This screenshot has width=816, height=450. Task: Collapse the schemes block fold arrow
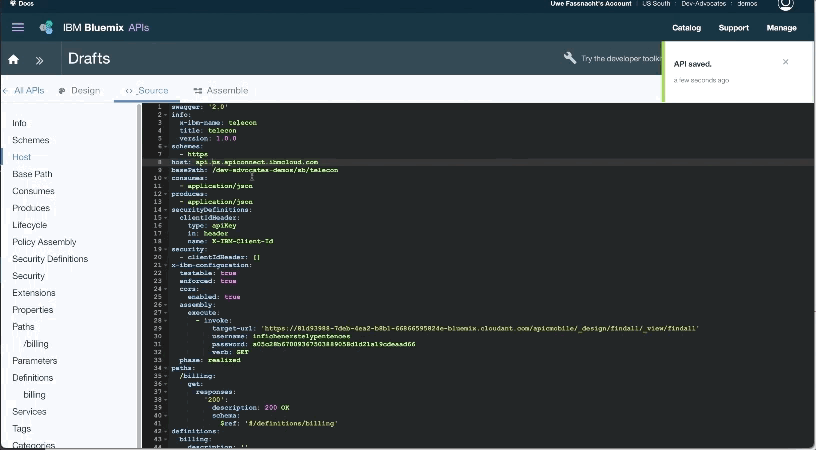click(x=166, y=147)
